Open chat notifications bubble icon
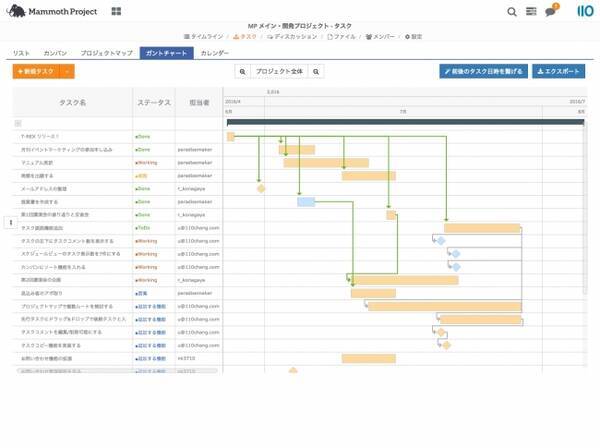Image resolution: width=600 pixels, height=448 pixels. pos(551,12)
